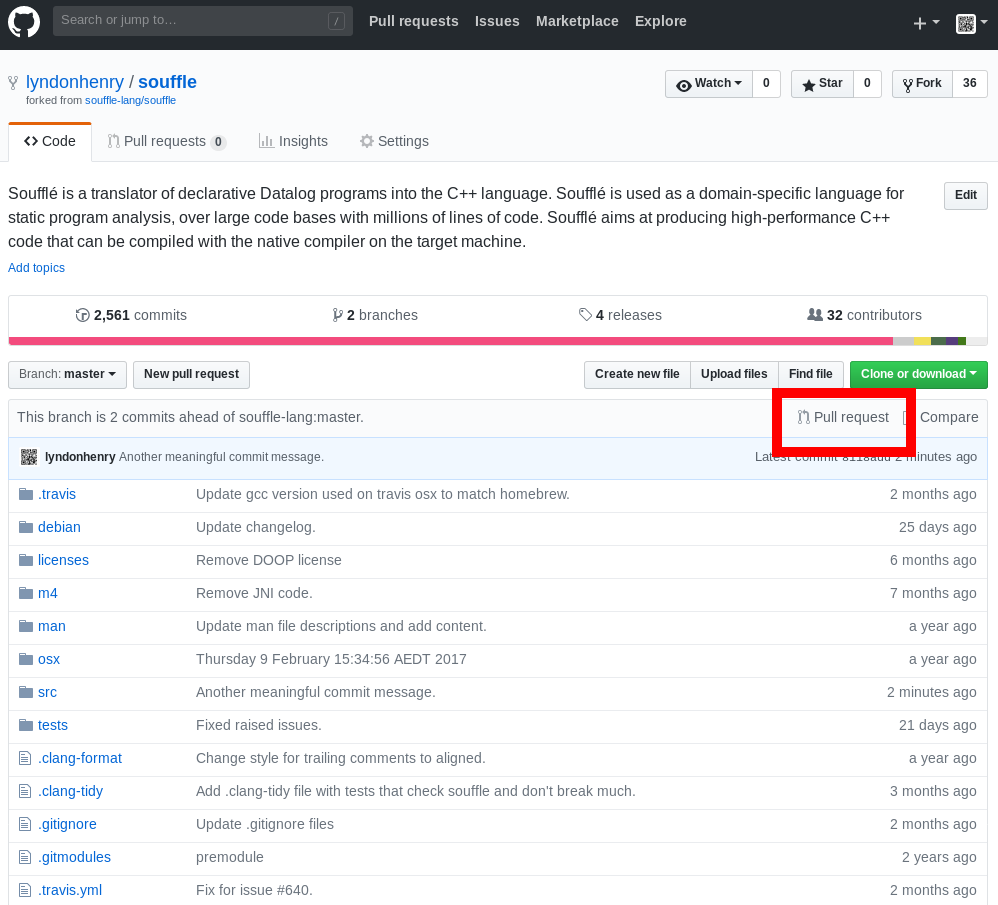Star the repository
Image resolution: width=998 pixels, height=905 pixels.
822,83
